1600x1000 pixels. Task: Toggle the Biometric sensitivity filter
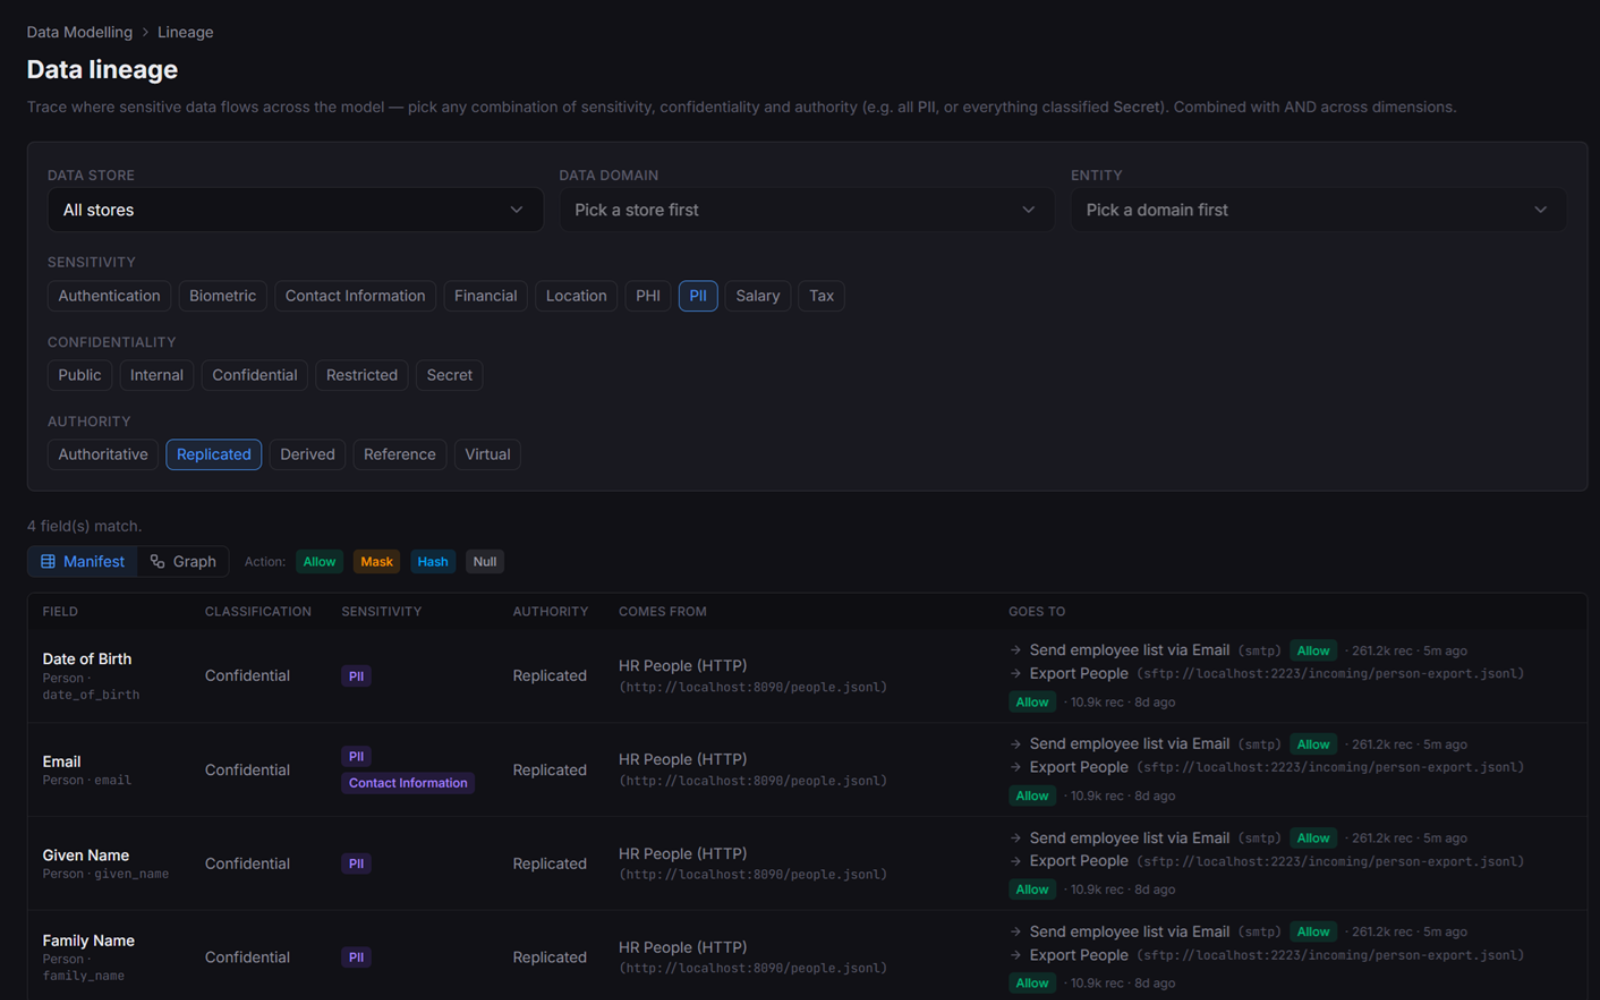click(223, 296)
